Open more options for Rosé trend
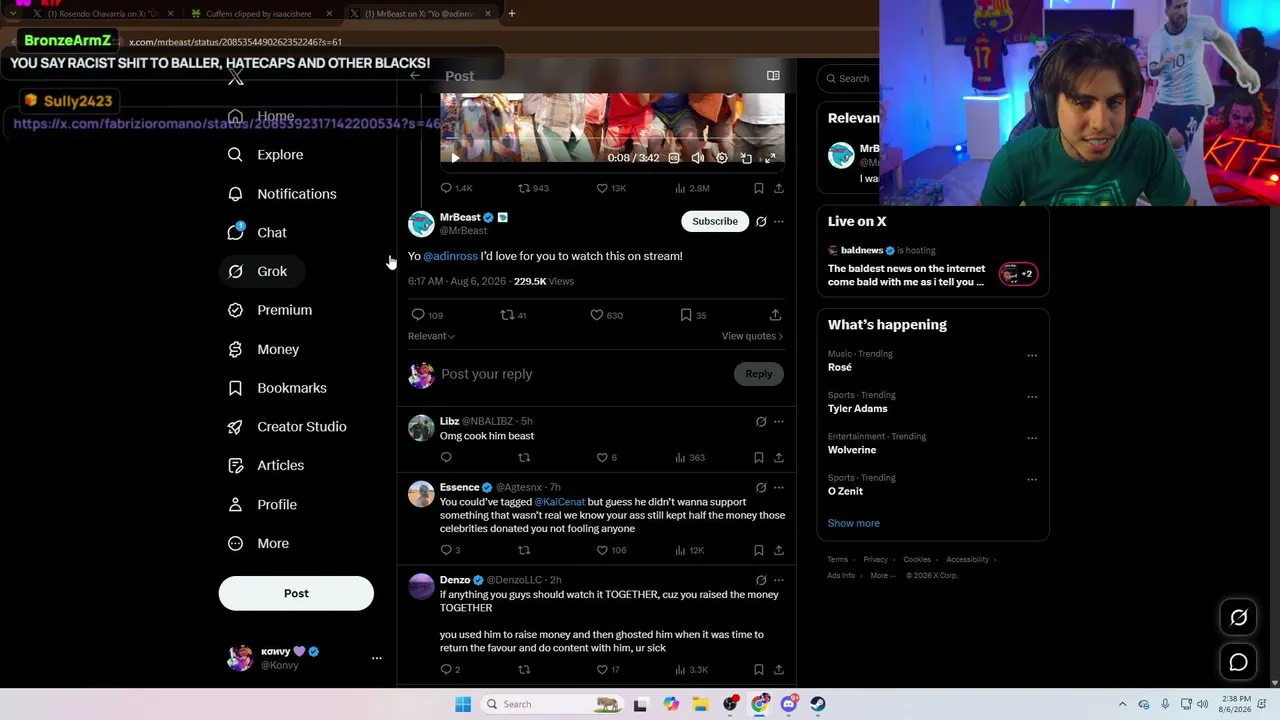 click(x=1032, y=355)
